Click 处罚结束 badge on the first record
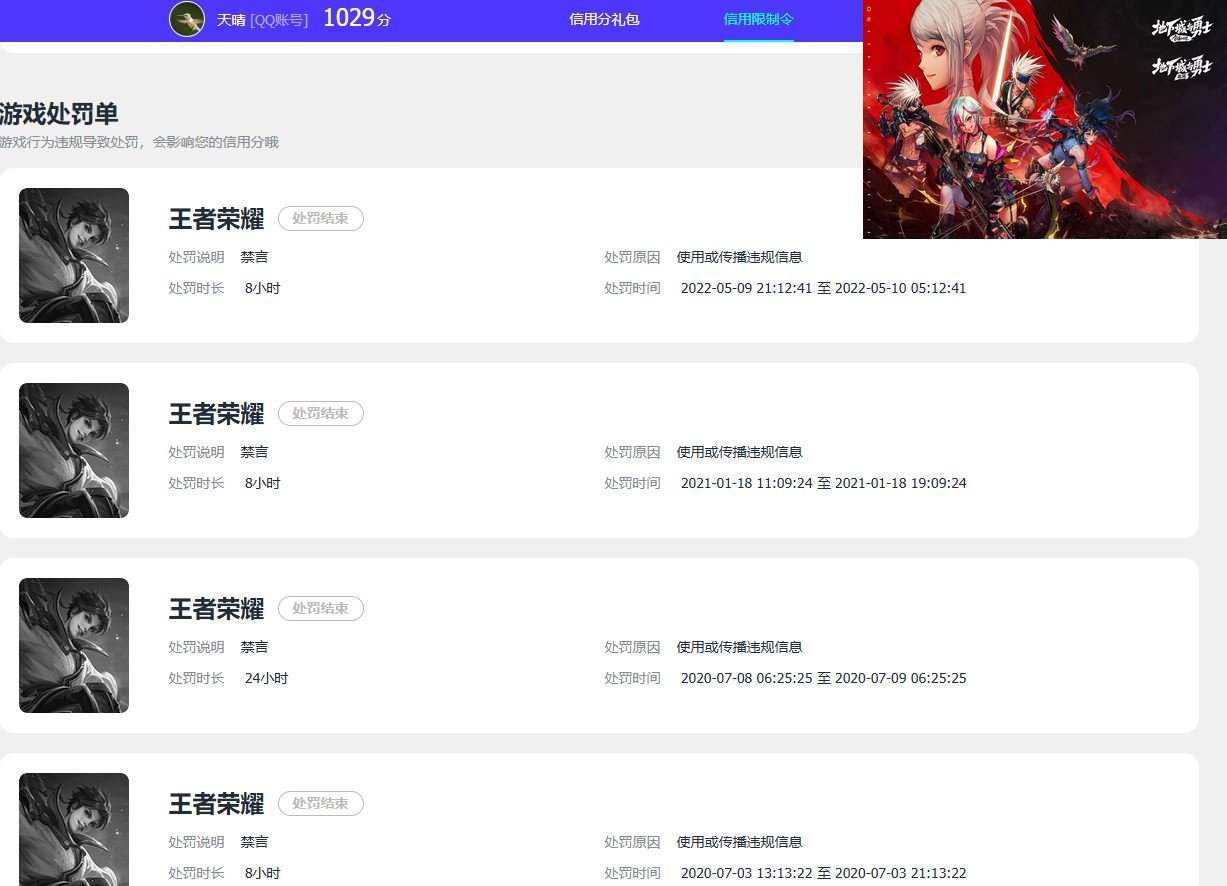The image size is (1227, 886). (320, 218)
